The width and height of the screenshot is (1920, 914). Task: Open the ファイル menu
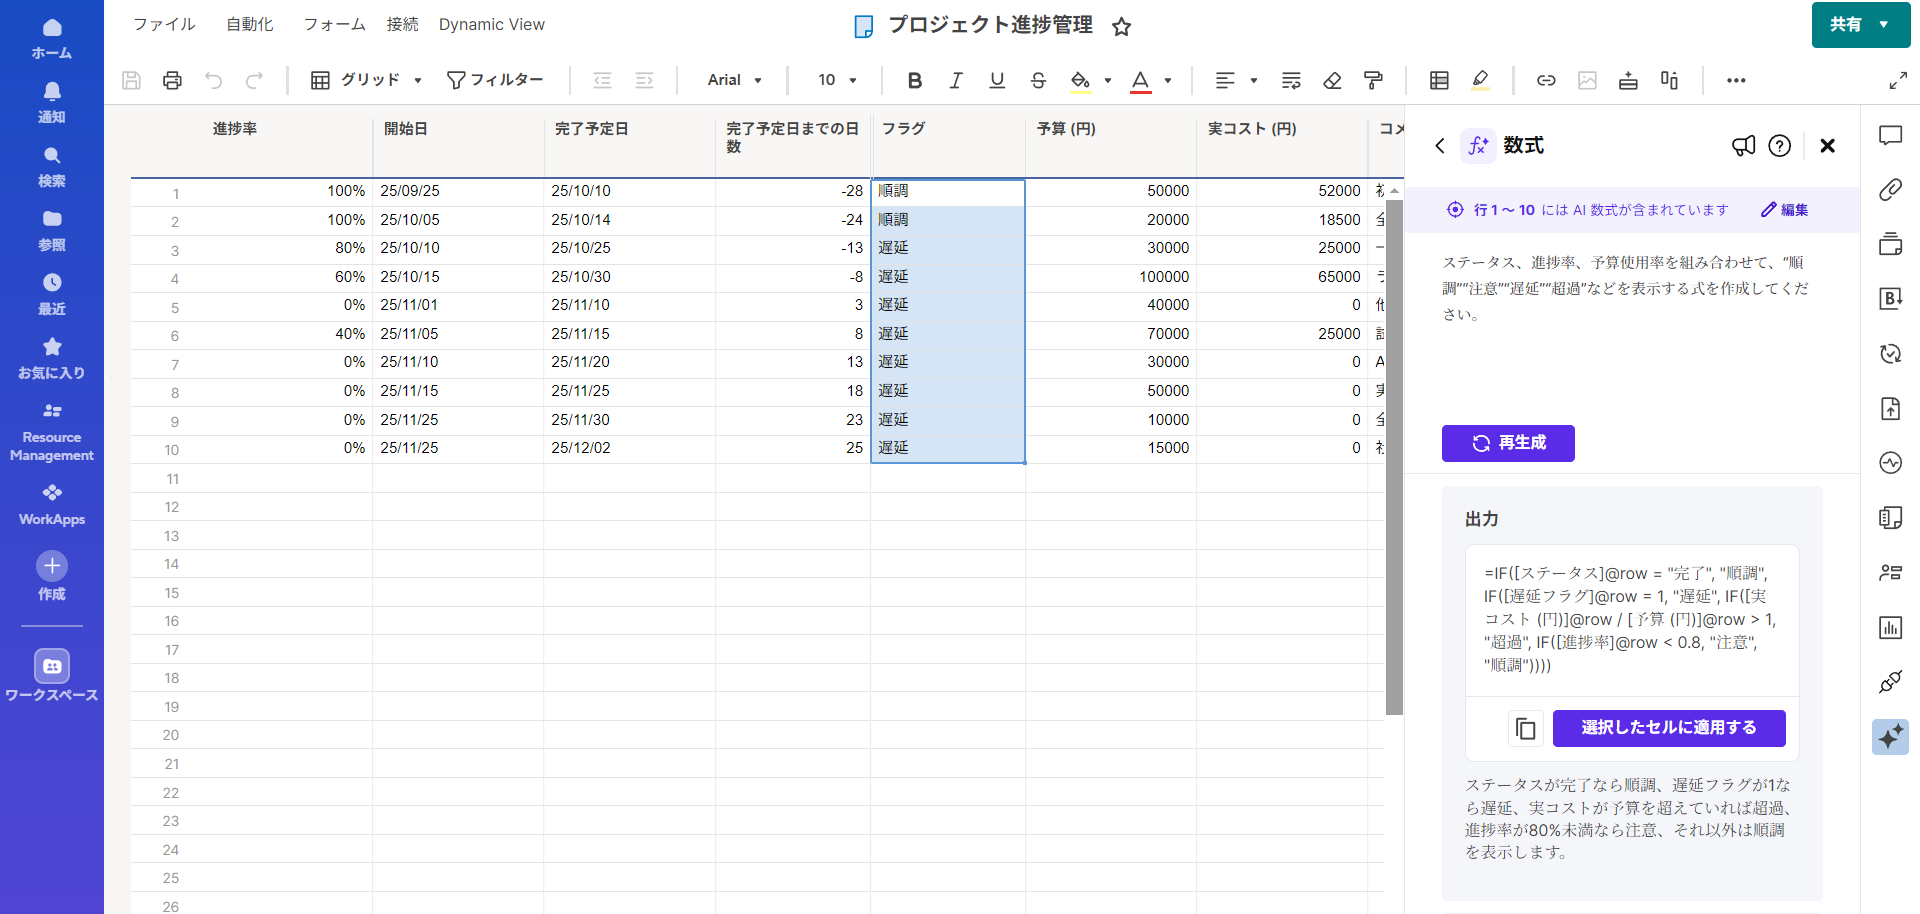164,24
